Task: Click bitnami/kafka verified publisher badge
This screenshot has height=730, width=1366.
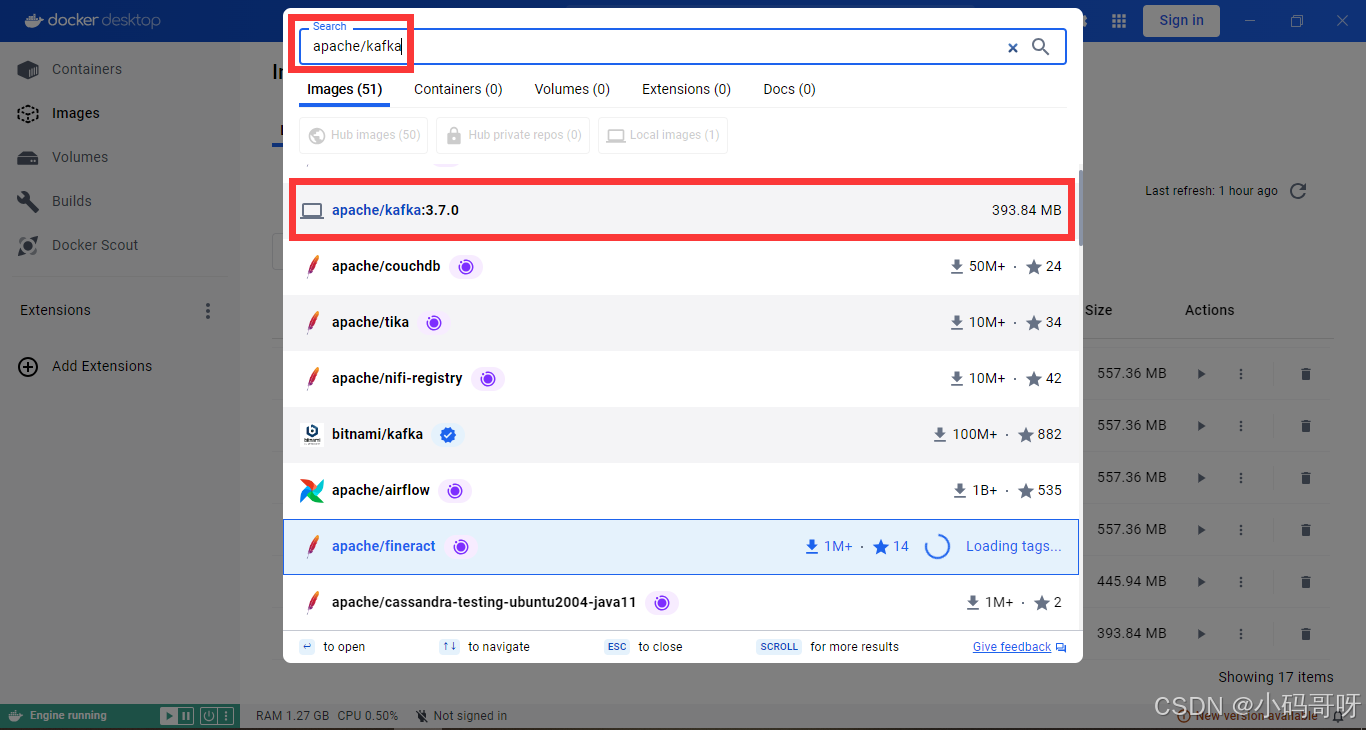Action: tap(448, 435)
